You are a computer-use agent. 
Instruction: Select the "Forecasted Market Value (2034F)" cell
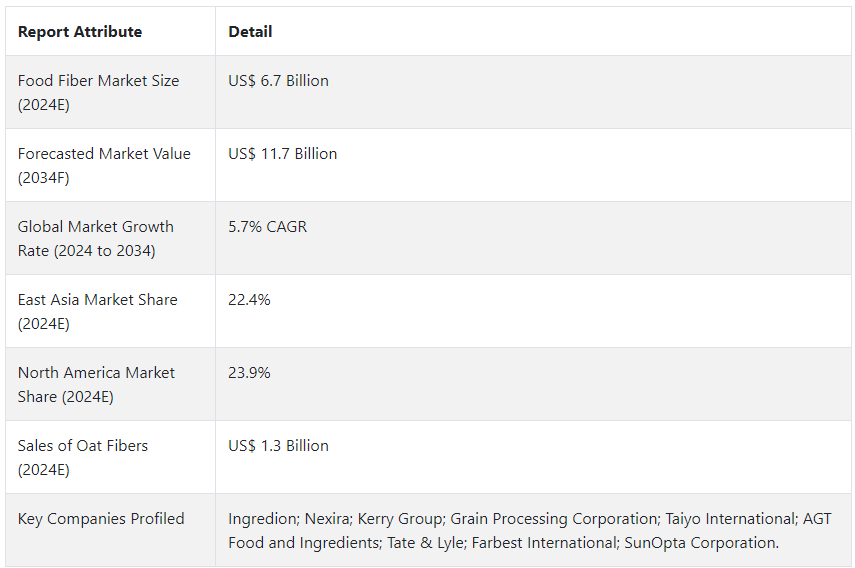point(104,165)
